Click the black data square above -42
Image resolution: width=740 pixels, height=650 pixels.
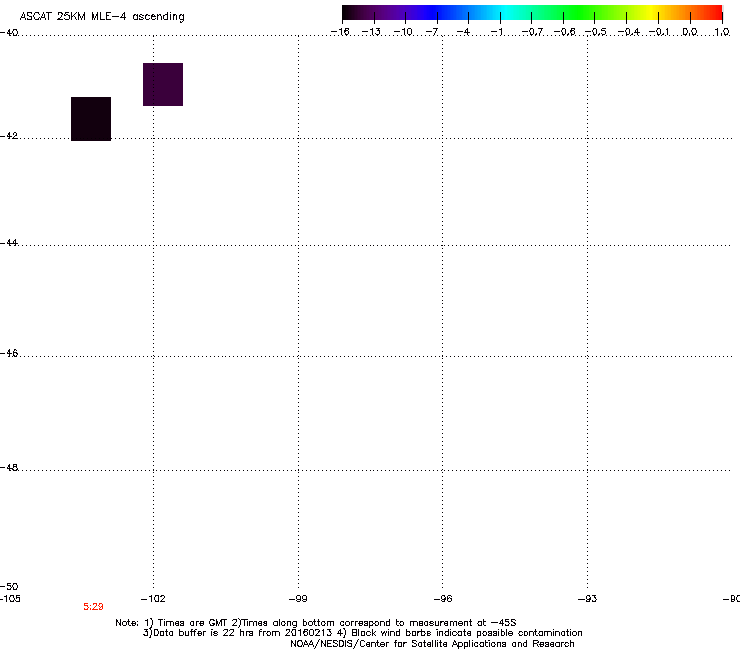91,119
